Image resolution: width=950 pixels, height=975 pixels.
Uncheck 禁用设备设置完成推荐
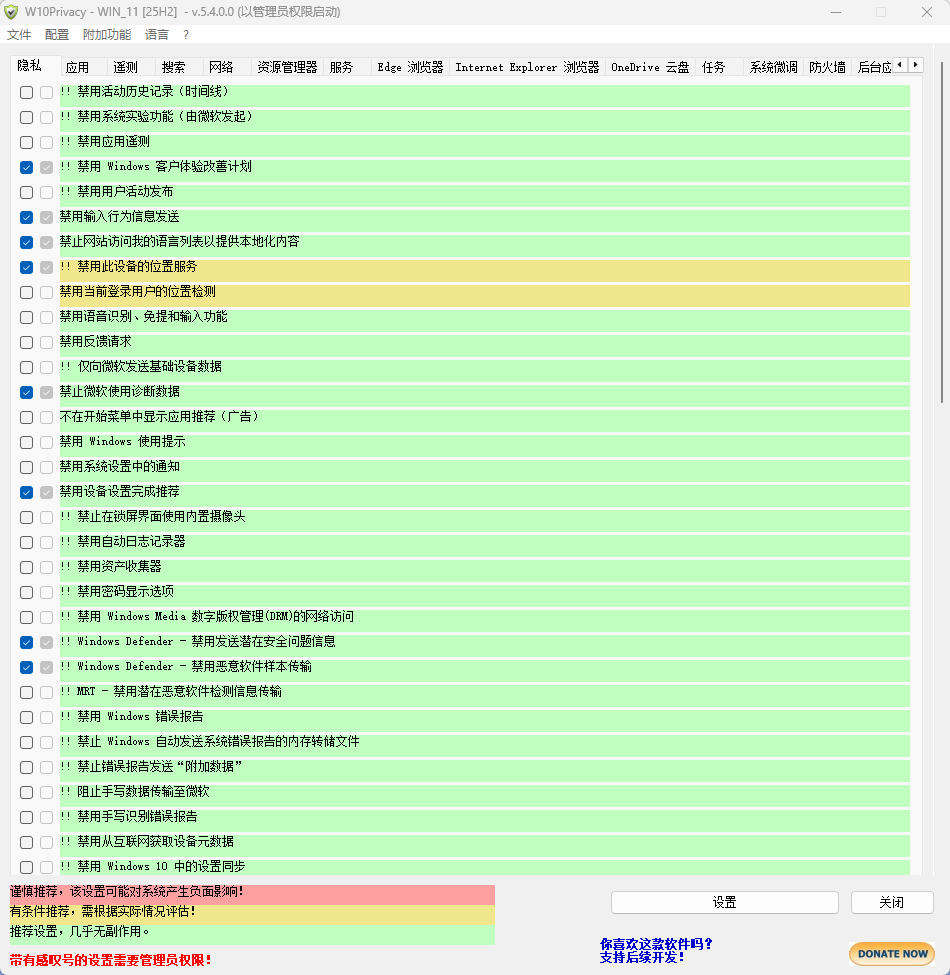click(26, 492)
